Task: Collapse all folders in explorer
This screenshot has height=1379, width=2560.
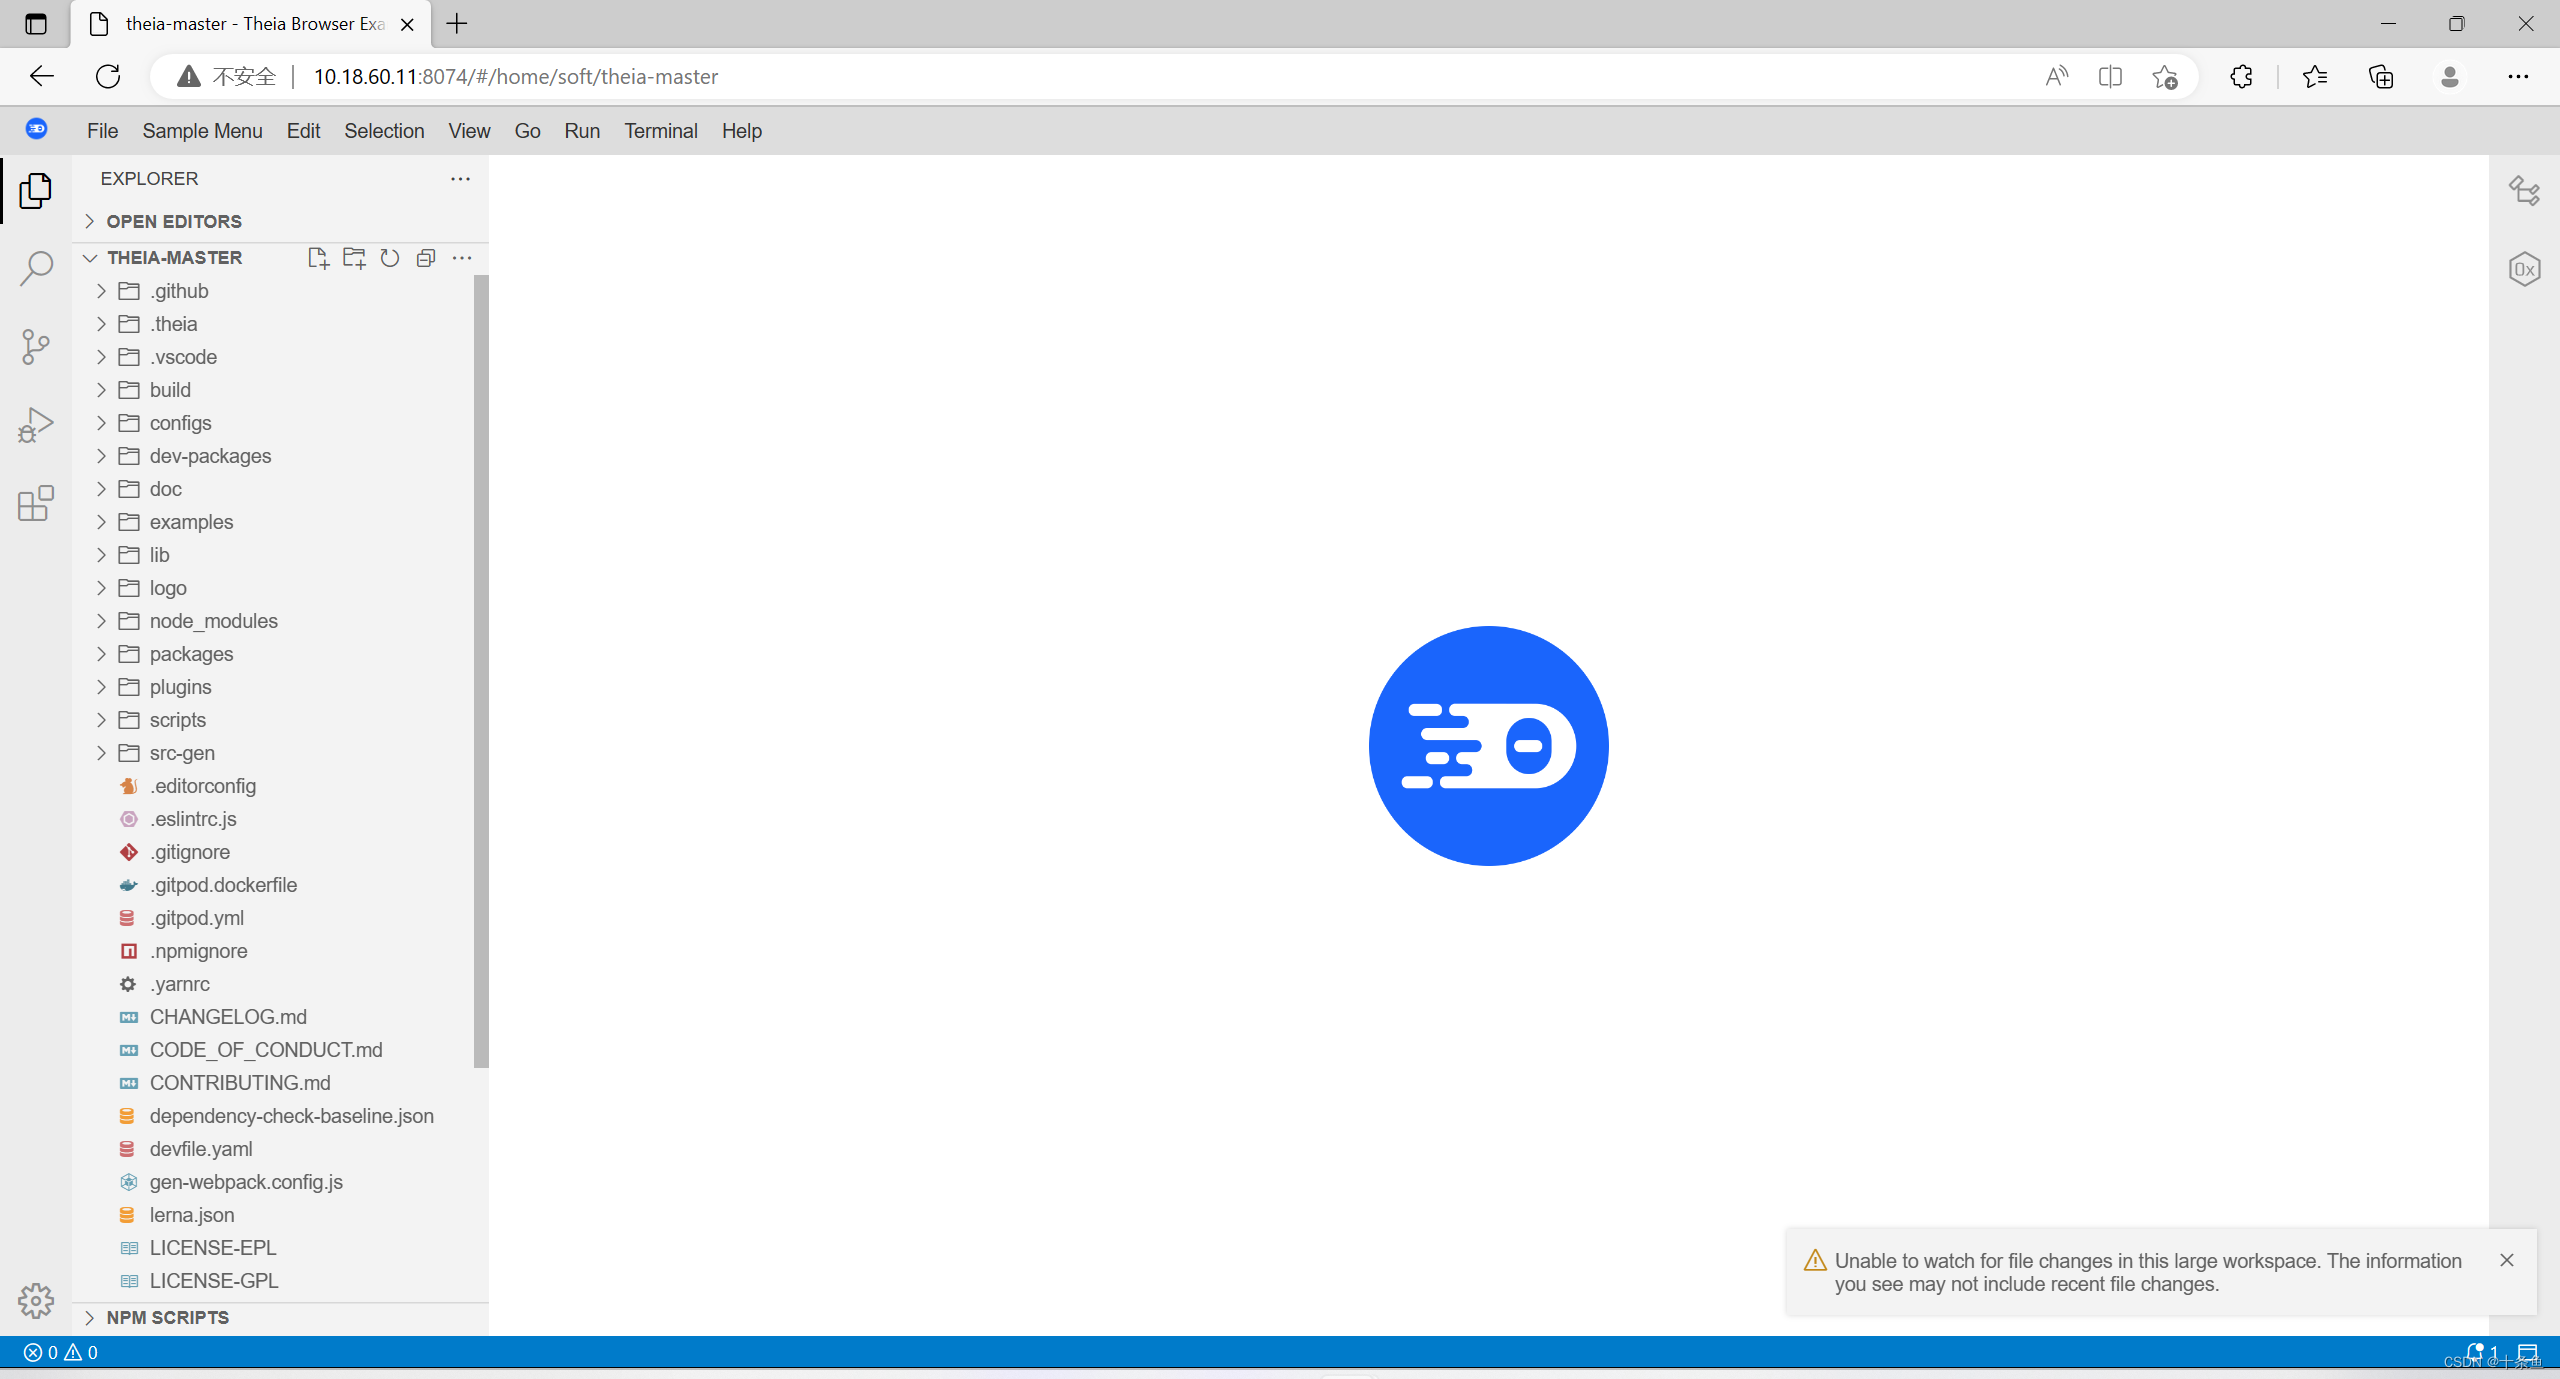Action: click(426, 258)
